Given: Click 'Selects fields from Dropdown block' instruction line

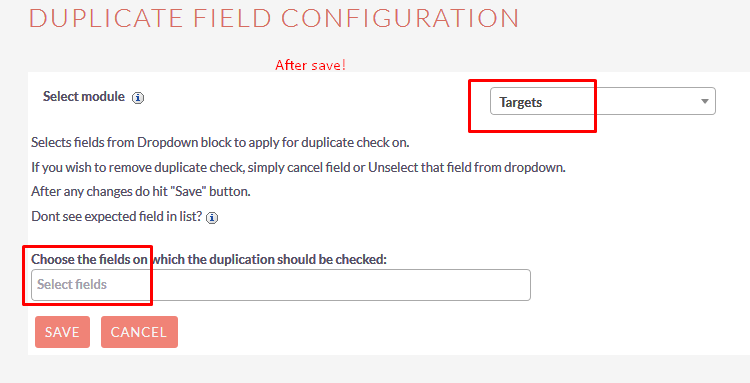Looking at the screenshot, I should coord(220,142).
